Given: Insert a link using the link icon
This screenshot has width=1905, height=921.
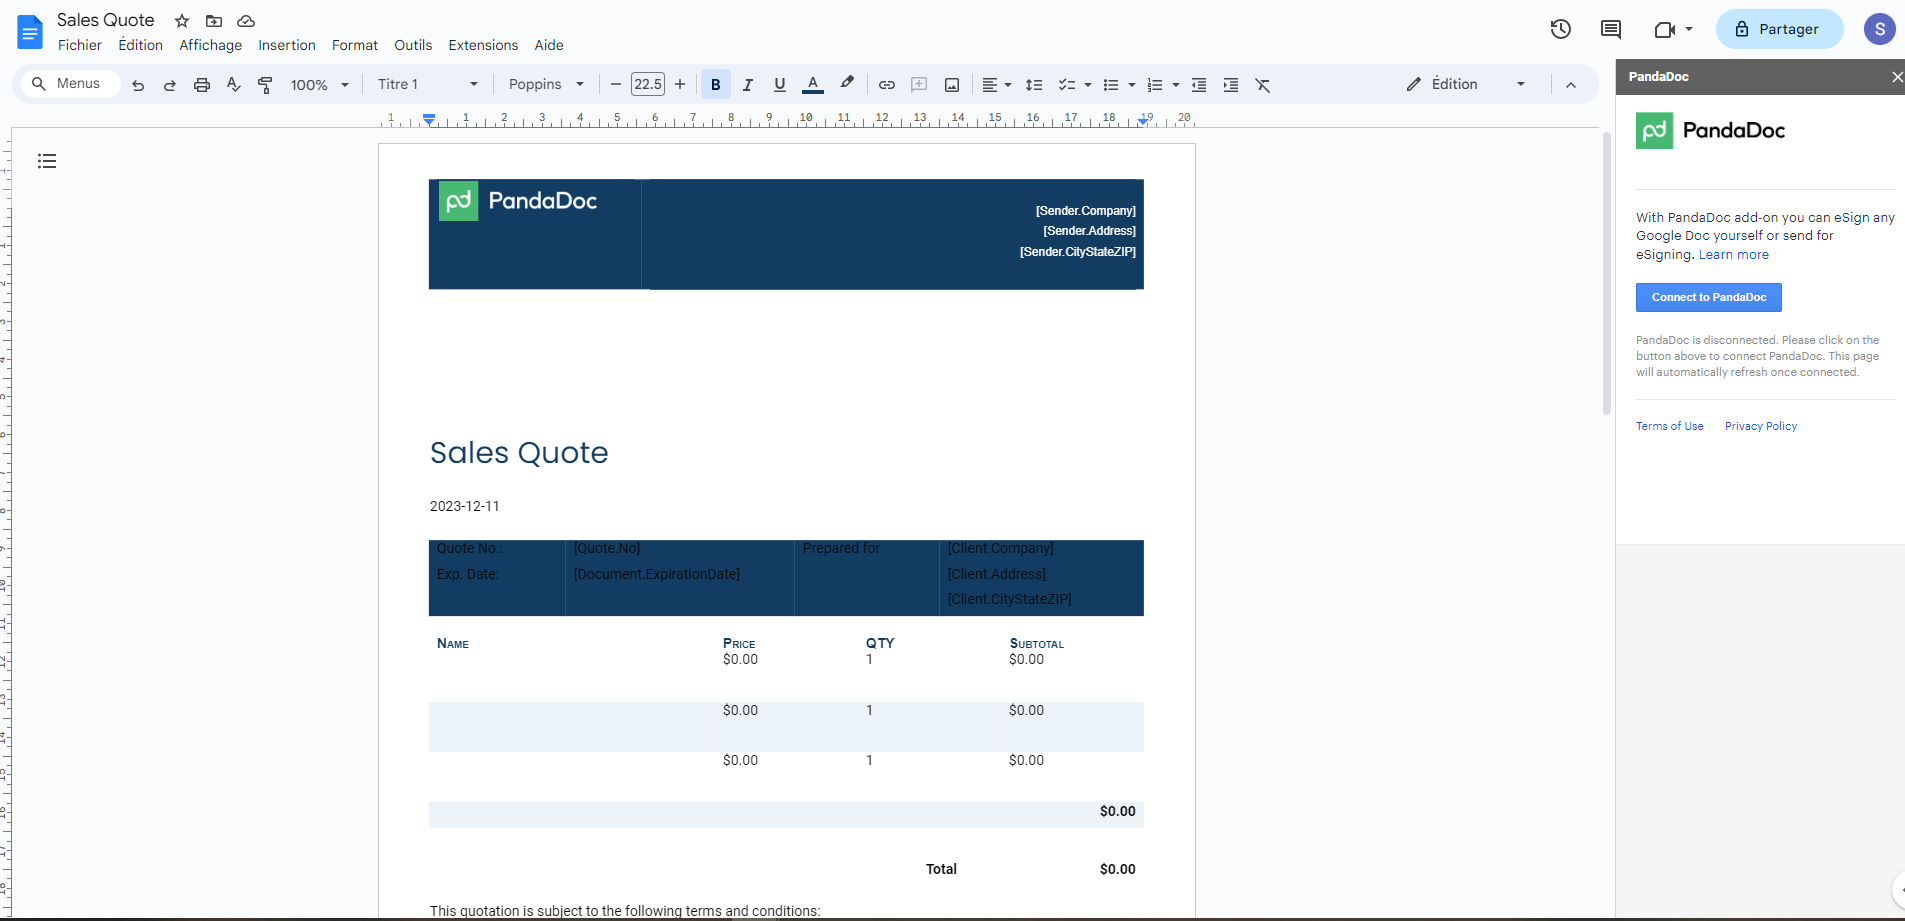Looking at the screenshot, I should pyautogui.click(x=887, y=84).
